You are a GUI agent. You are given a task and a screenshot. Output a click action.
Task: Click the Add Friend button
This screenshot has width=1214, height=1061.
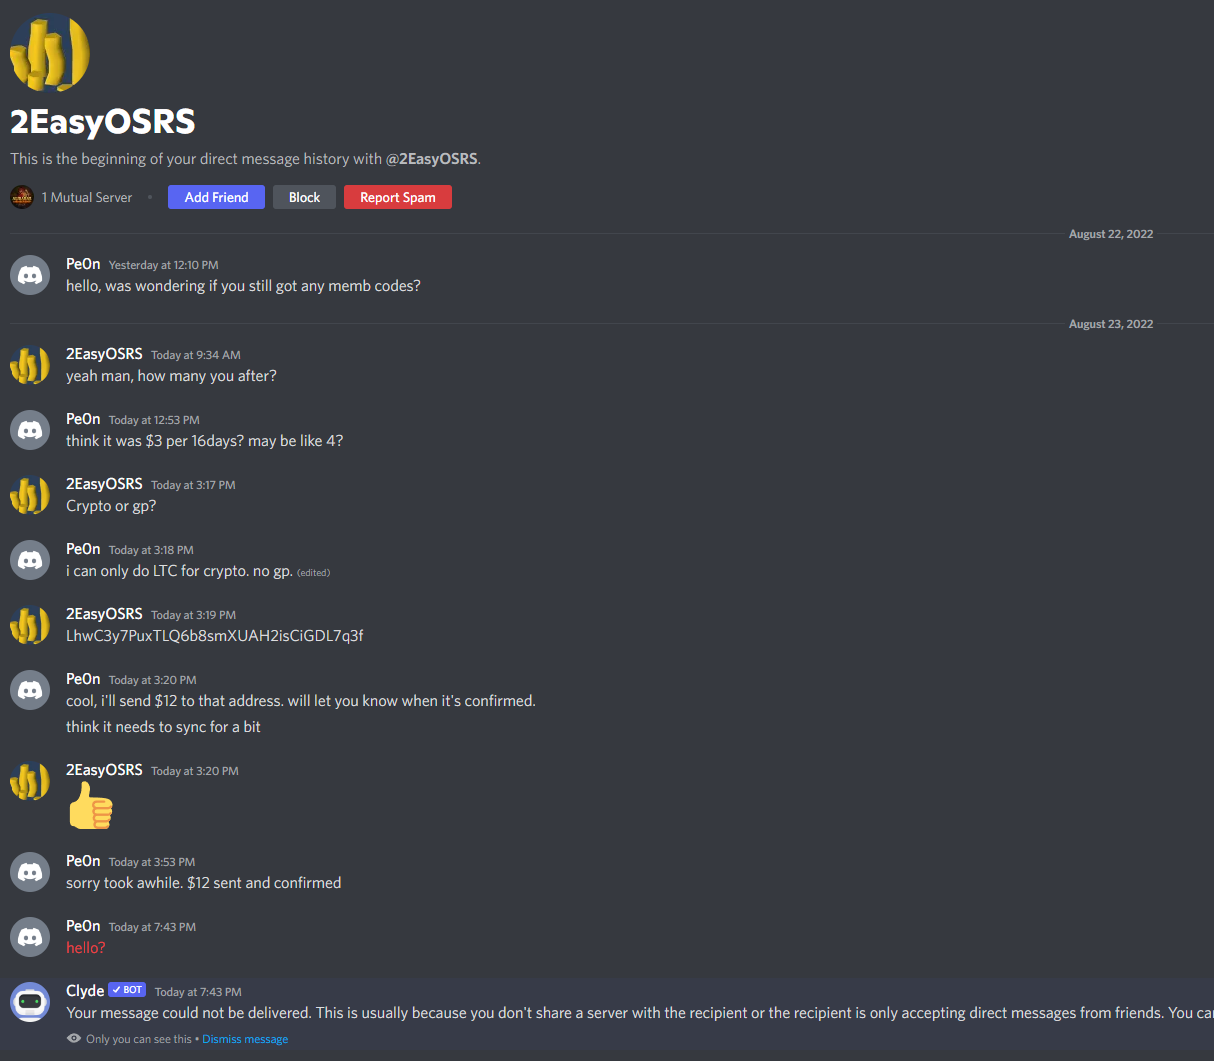click(x=216, y=197)
